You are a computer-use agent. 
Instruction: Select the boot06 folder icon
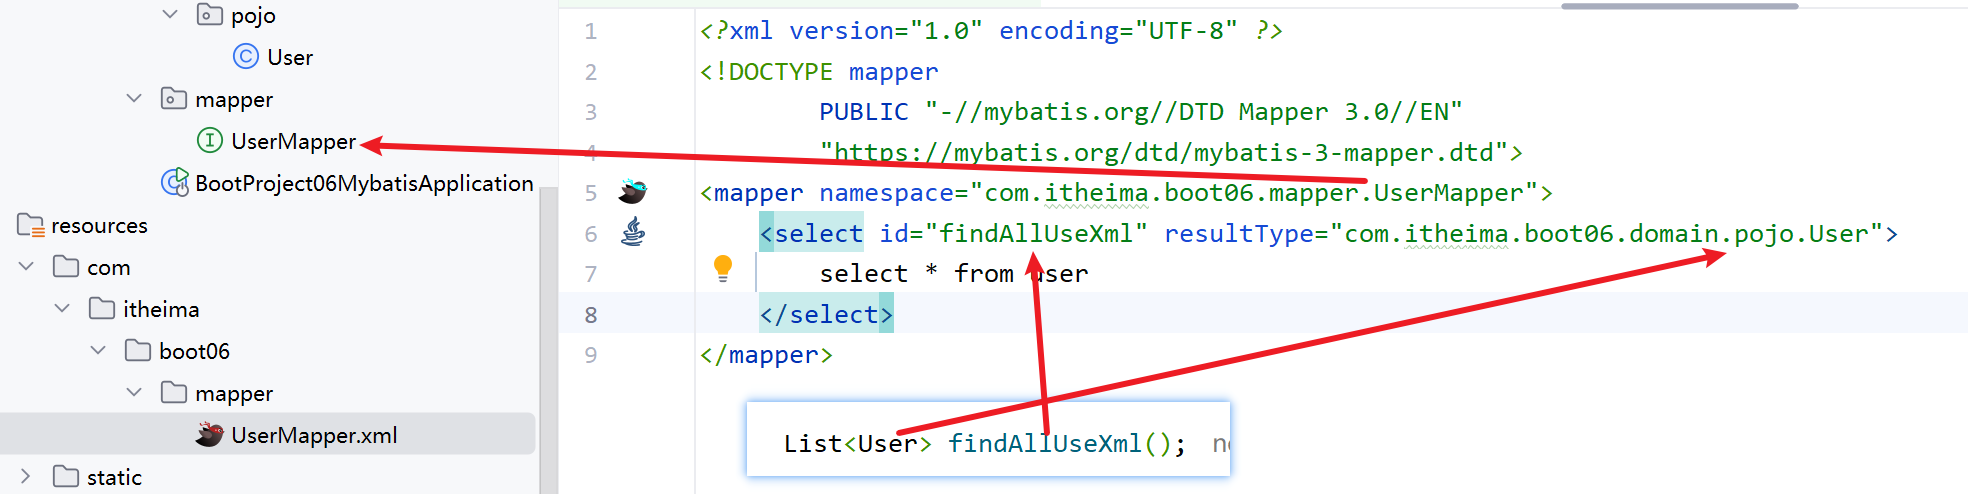point(138,350)
